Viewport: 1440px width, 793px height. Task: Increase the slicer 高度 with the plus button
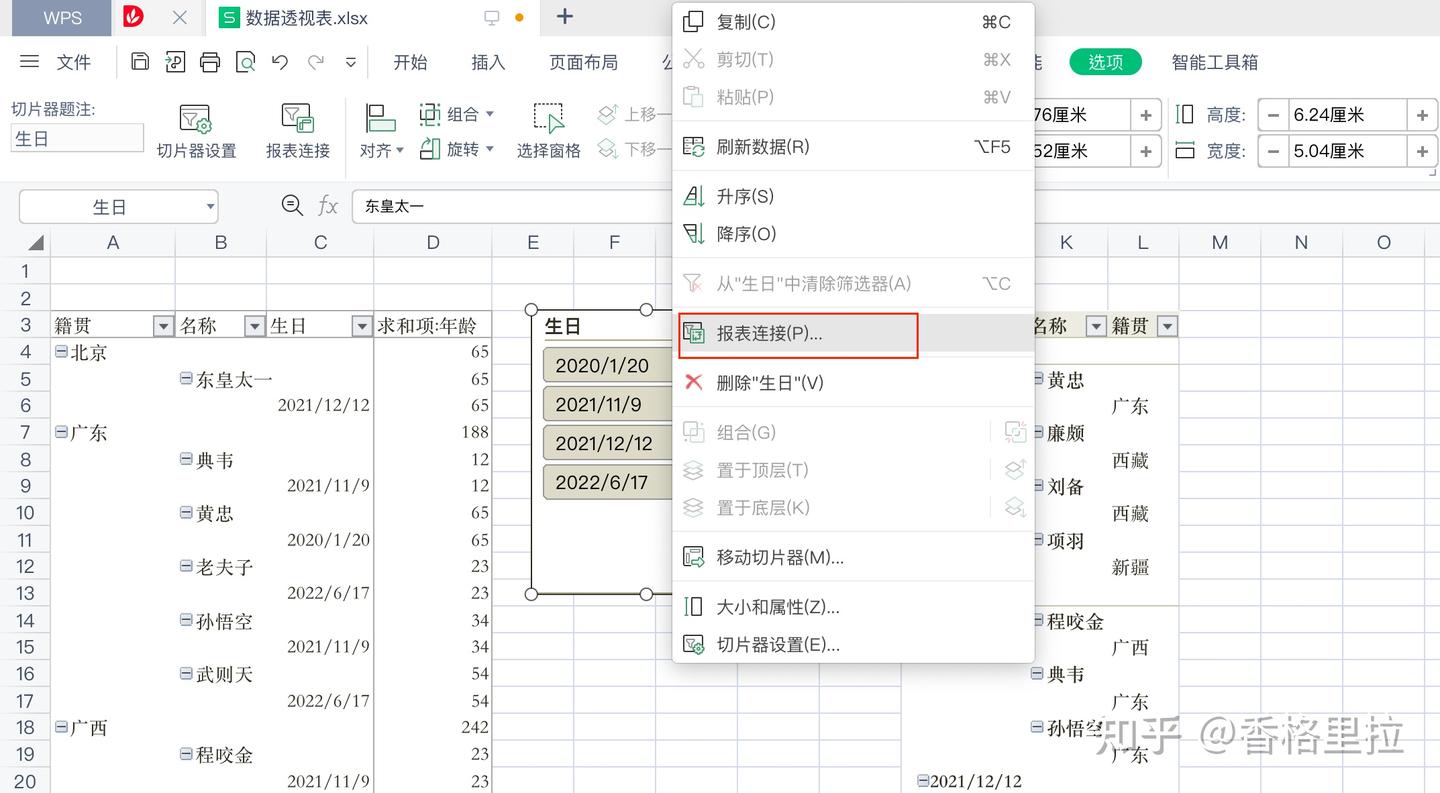tap(1422, 115)
